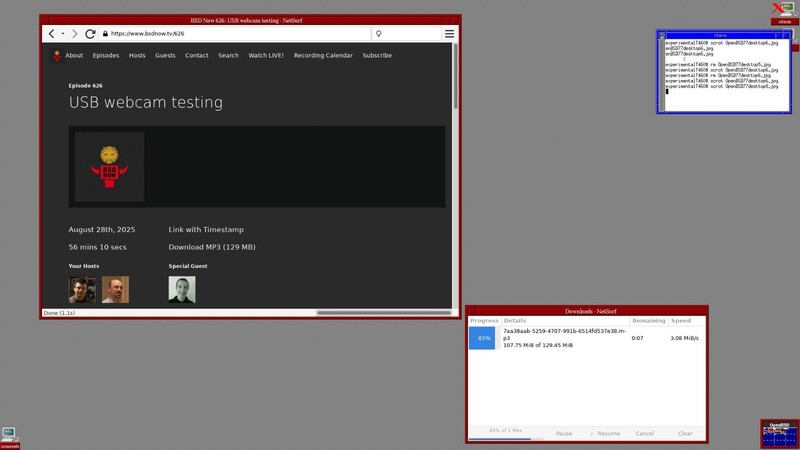Go forward using the NetSurf forward arrow
The image size is (800, 450).
coord(74,34)
